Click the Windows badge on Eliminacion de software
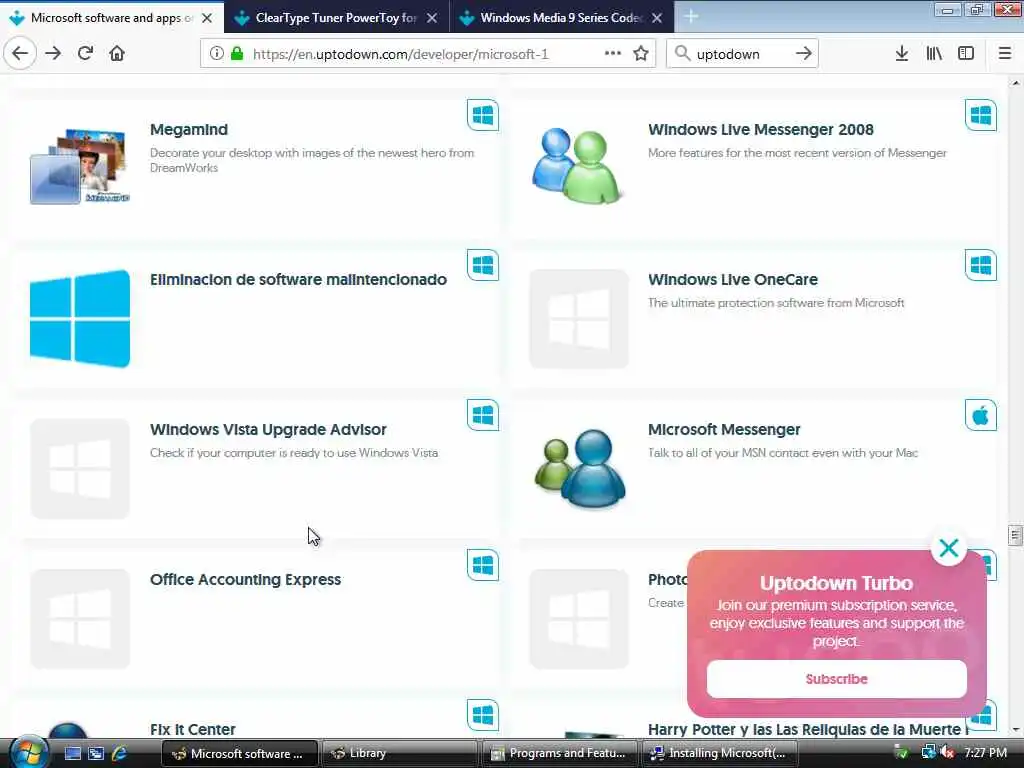Image resolution: width=1024 pixels, height=768 pixels. (x=483, y=265)
